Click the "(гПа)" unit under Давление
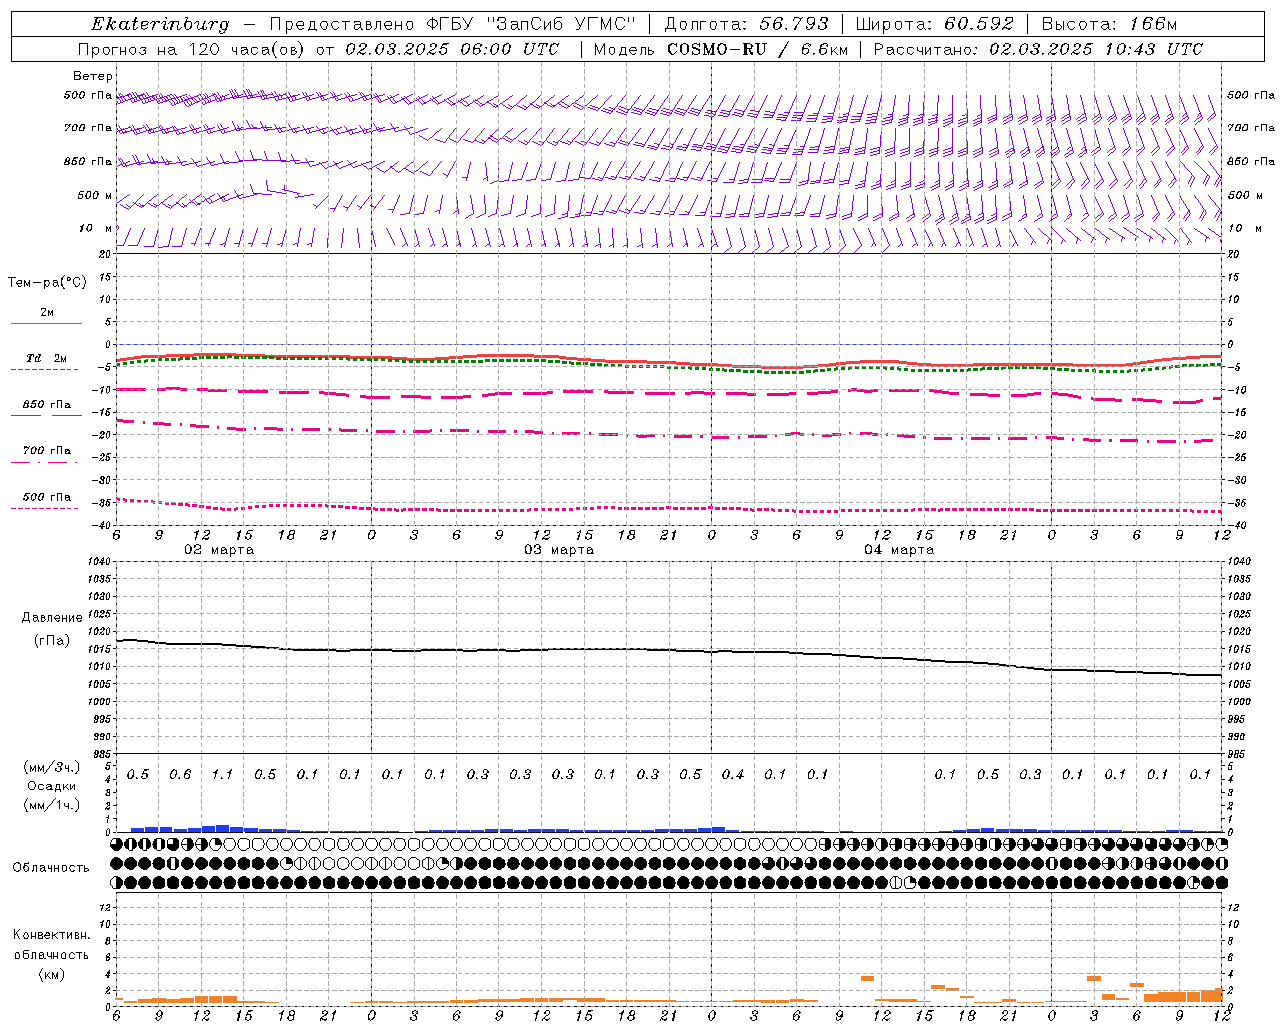This screenshot has width=1280, height=1024. click(52, 640)
